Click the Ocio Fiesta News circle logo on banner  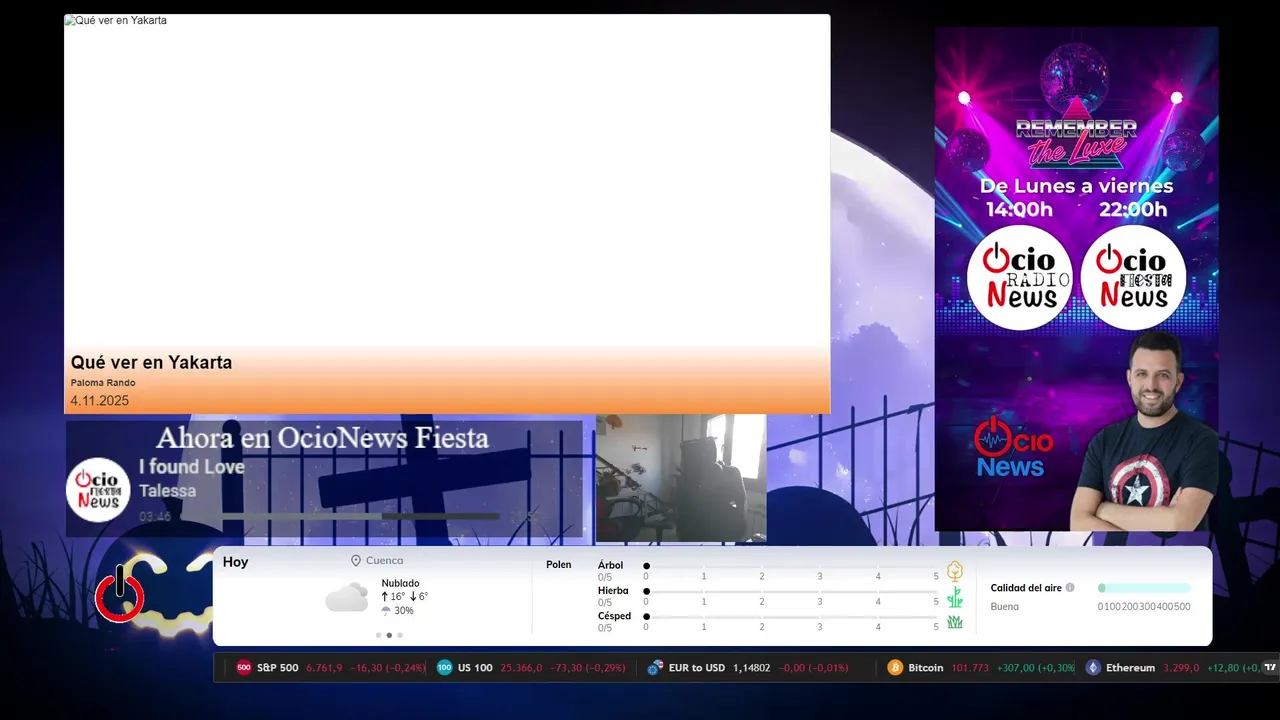[1133, 277]
